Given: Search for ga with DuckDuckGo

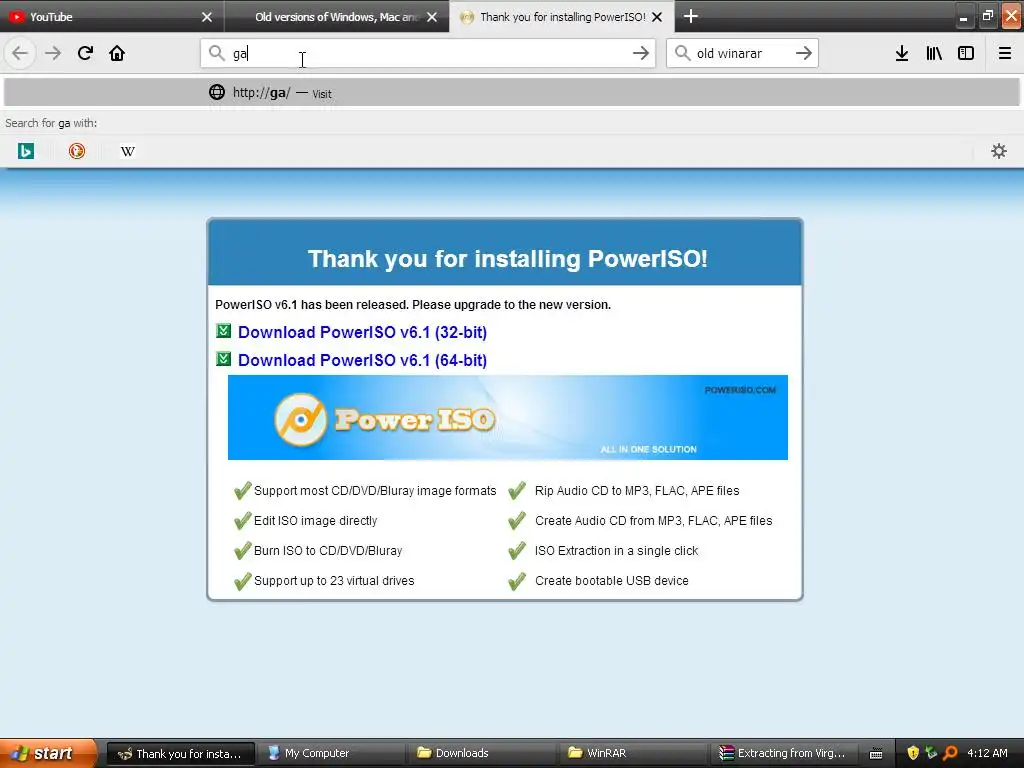Looking at the screenshot, I should [x=76, y=152].
